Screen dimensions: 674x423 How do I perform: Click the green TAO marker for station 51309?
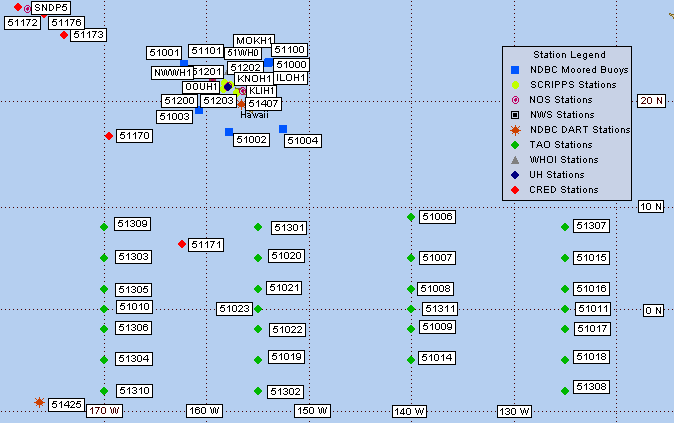104,227
